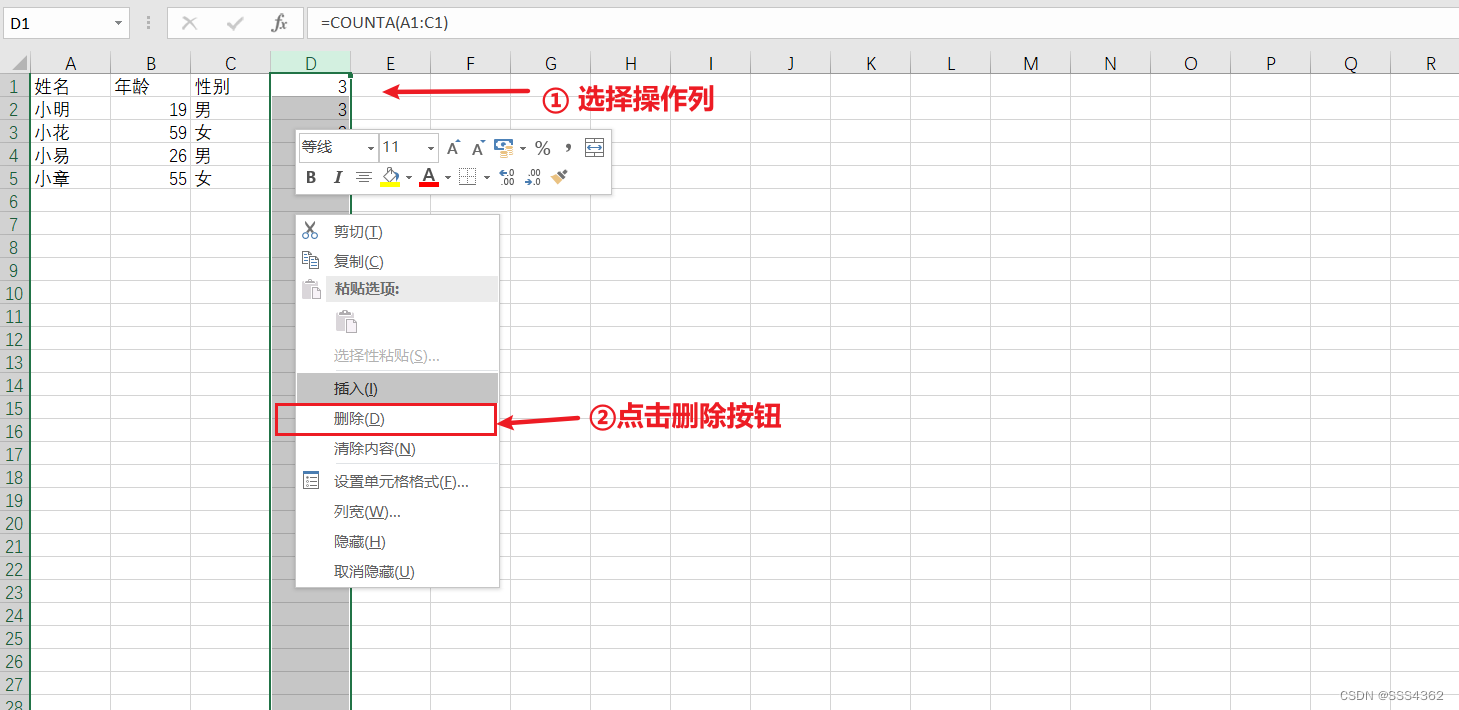Open the accounting format dropdown arrow

tap(523, 148)
